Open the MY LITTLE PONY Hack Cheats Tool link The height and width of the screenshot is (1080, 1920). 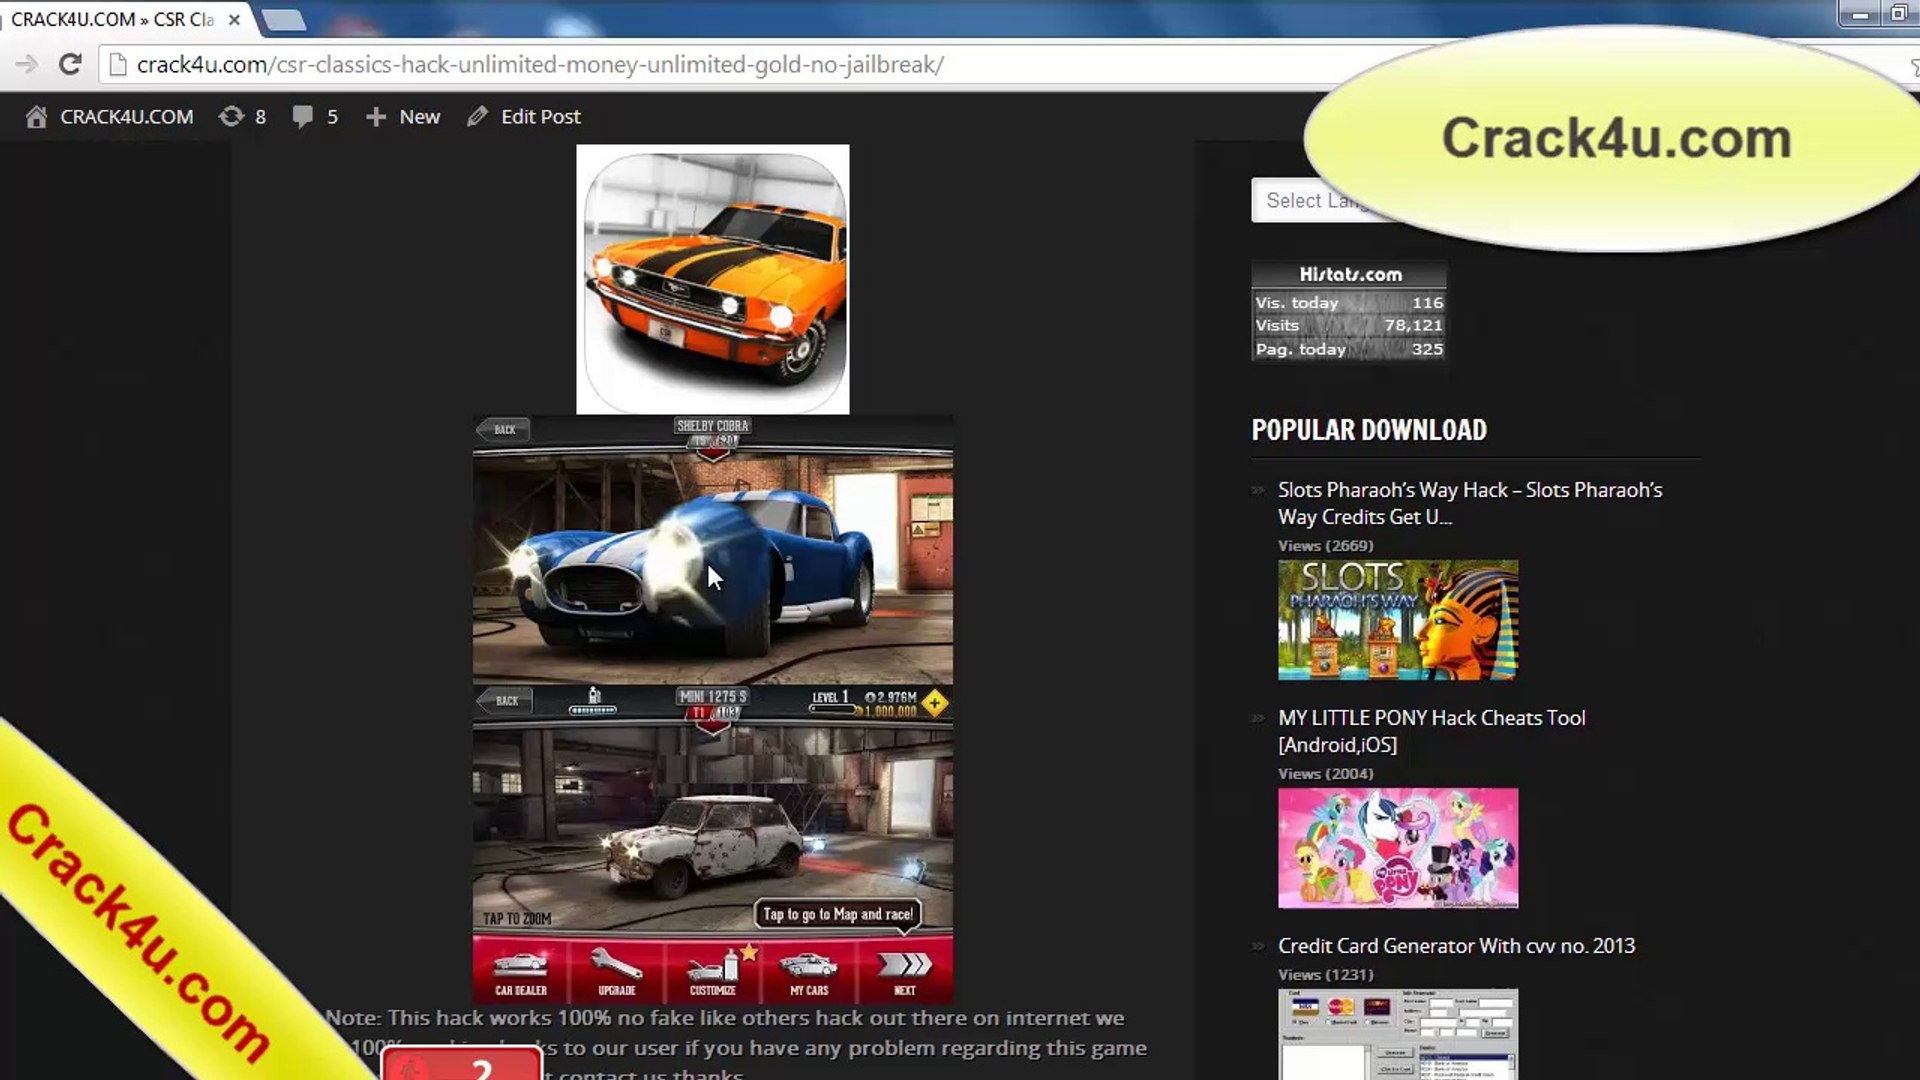point(1431,731)
